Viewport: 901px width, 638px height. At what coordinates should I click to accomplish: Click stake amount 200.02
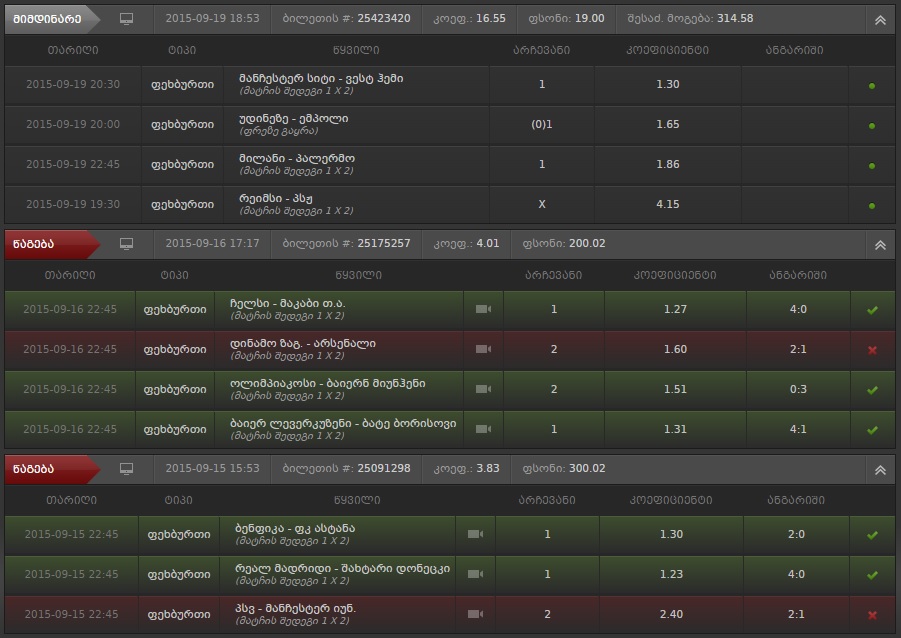(x=587, y=243)
